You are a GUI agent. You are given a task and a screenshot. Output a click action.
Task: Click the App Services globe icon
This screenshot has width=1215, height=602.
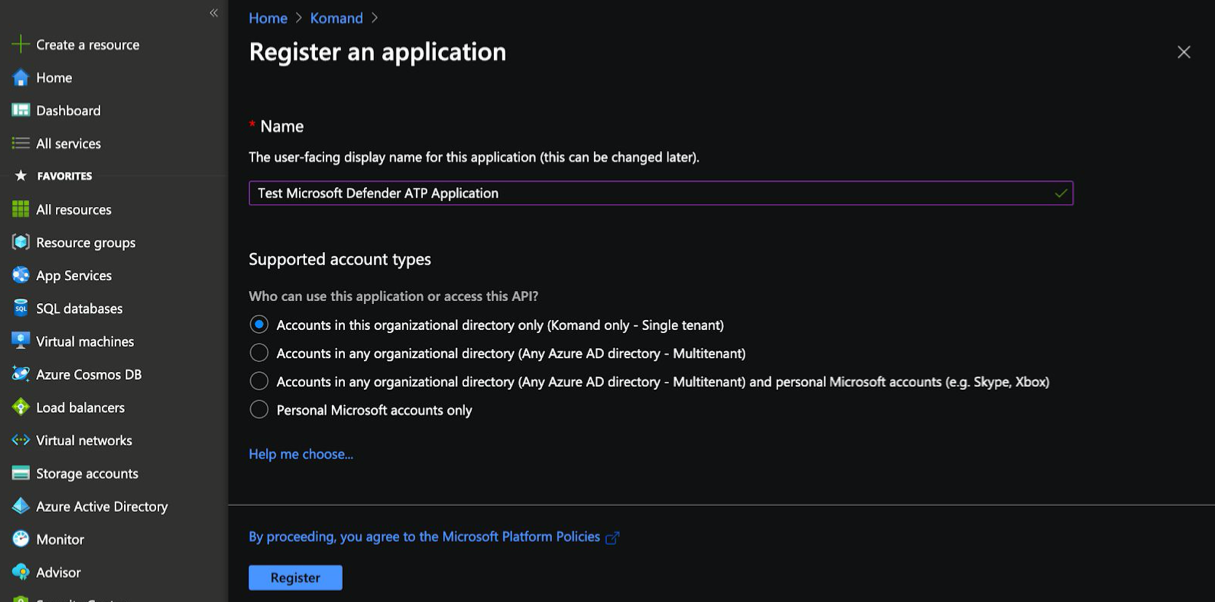pos(20,275)
